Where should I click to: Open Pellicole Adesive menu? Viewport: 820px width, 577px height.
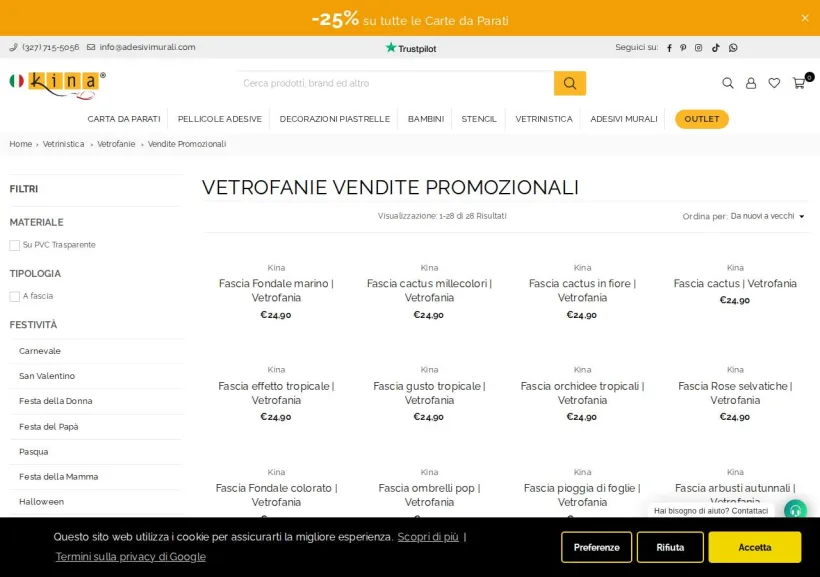(220, 119)
